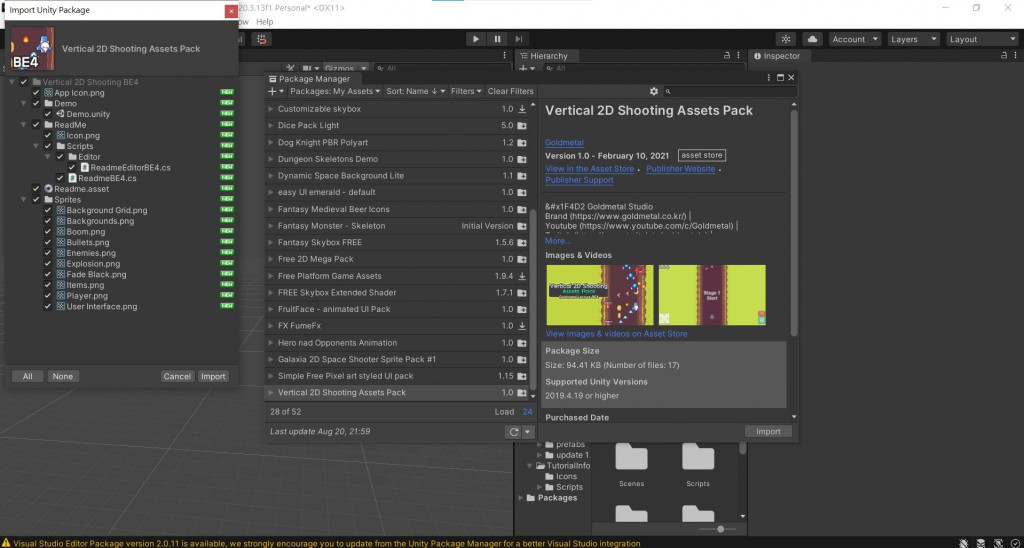Screen dimensions: 1024x548
Task: Open the Scene view three-dot menu
Action: (x=504, y=56)
